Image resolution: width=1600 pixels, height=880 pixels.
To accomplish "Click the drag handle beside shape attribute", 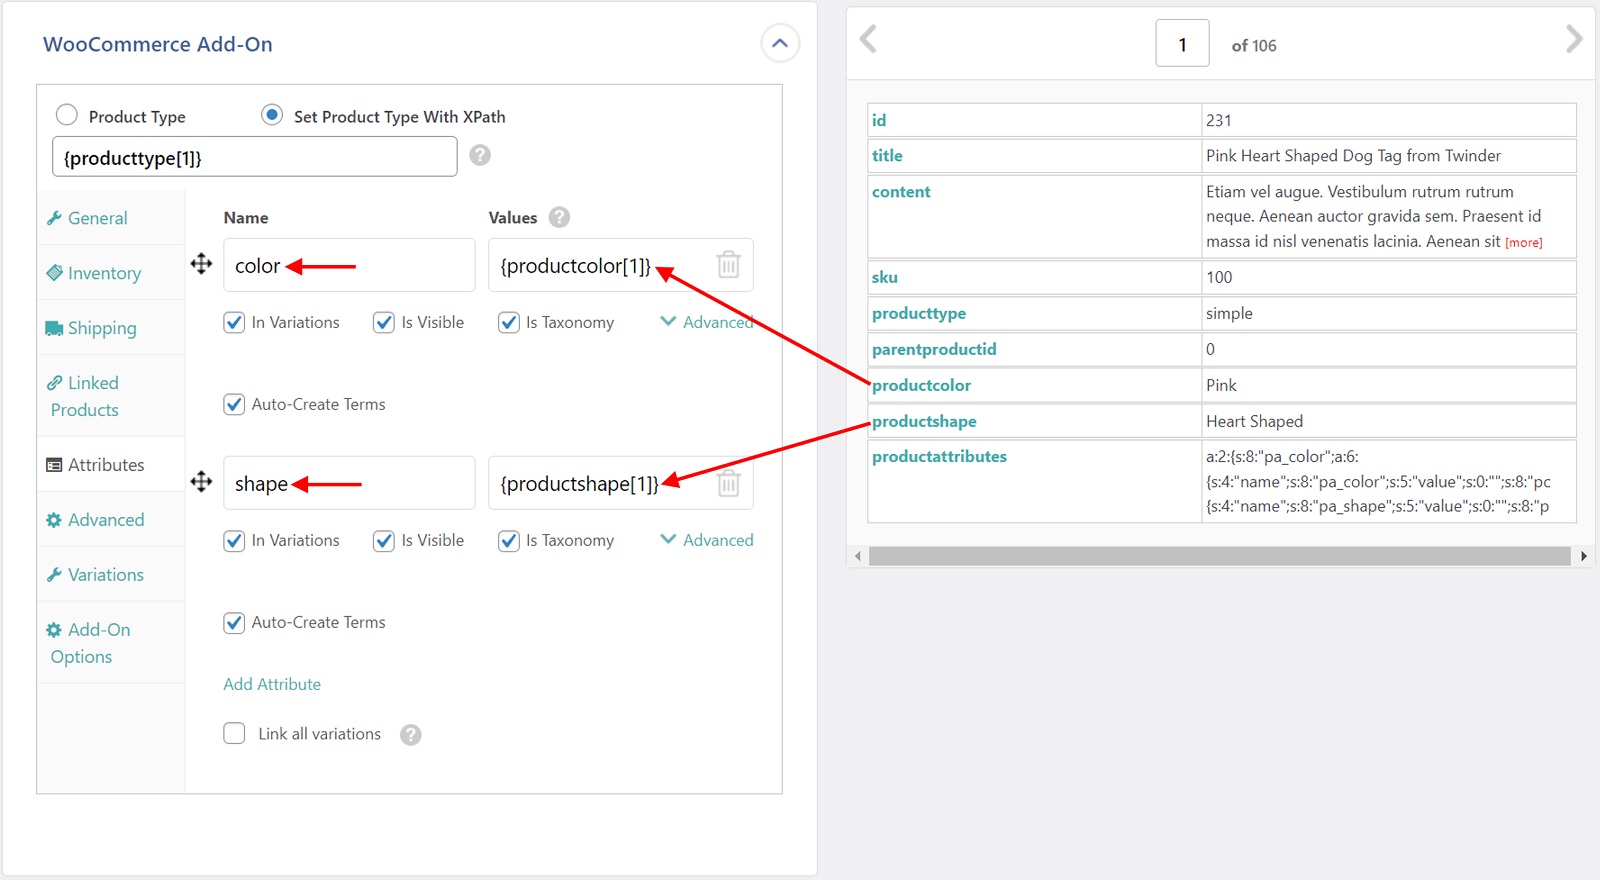I will pyautogui.click(x=201, y=482).
